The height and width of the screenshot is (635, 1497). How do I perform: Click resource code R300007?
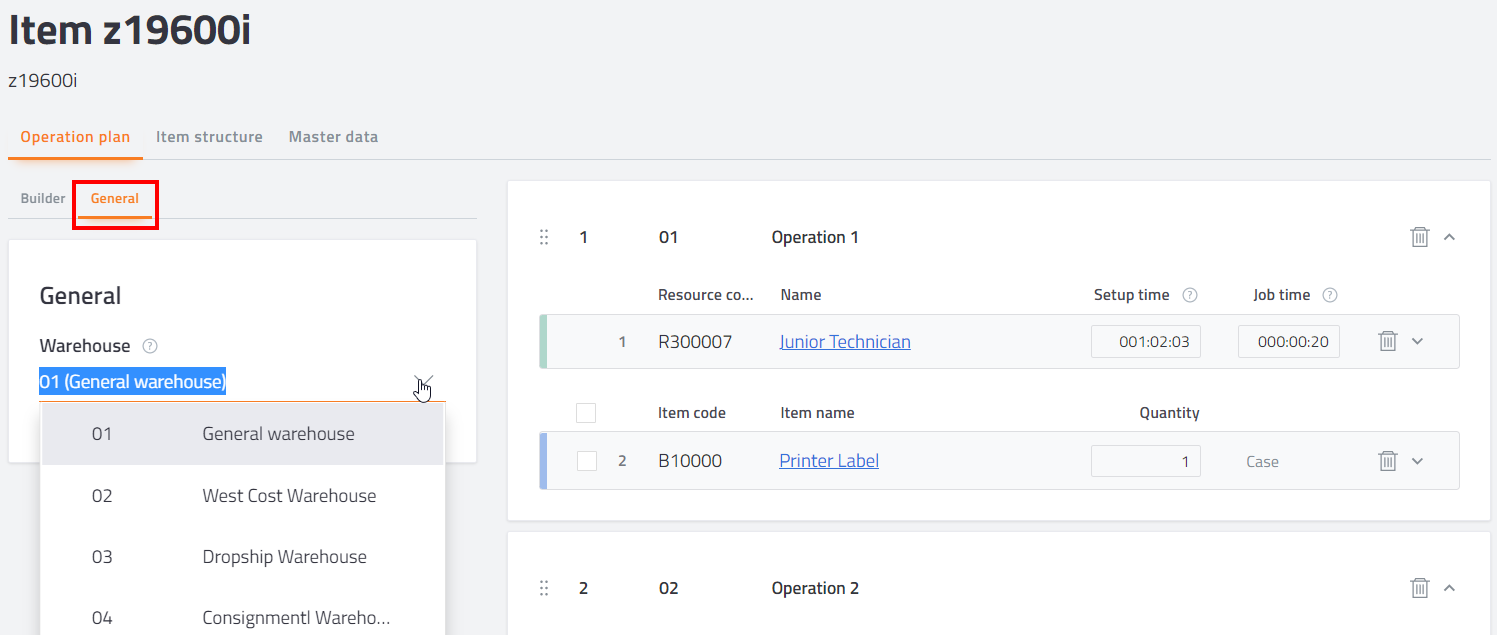click(x=695, y=342)
